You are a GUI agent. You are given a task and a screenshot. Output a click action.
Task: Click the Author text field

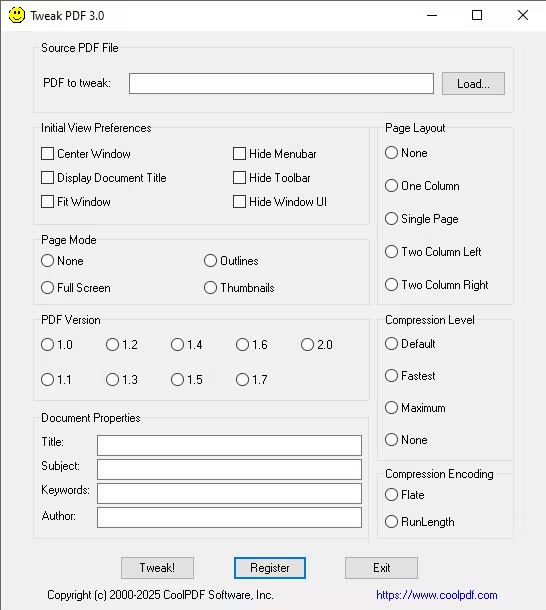[x=229, y=517]
